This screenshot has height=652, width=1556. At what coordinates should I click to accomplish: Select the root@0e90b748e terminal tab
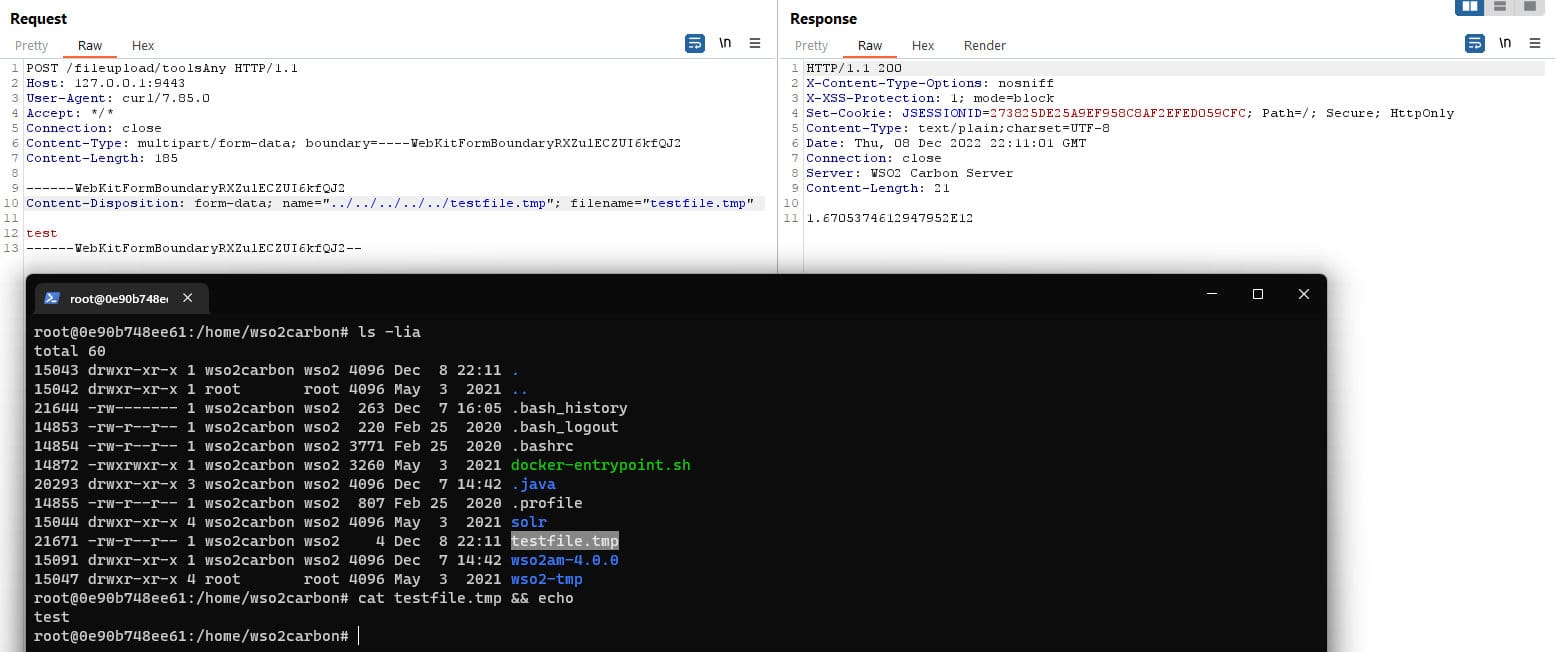click(x=121, y=298)
